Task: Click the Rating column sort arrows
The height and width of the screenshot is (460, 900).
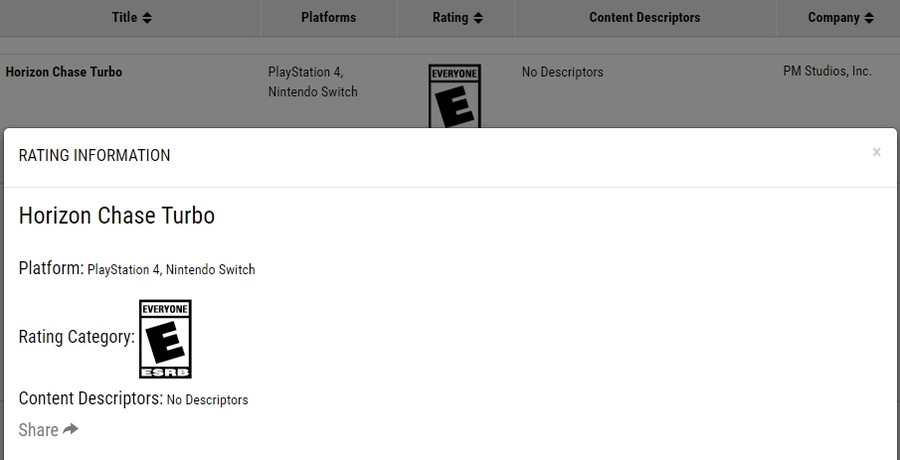Action: [478, 18]
